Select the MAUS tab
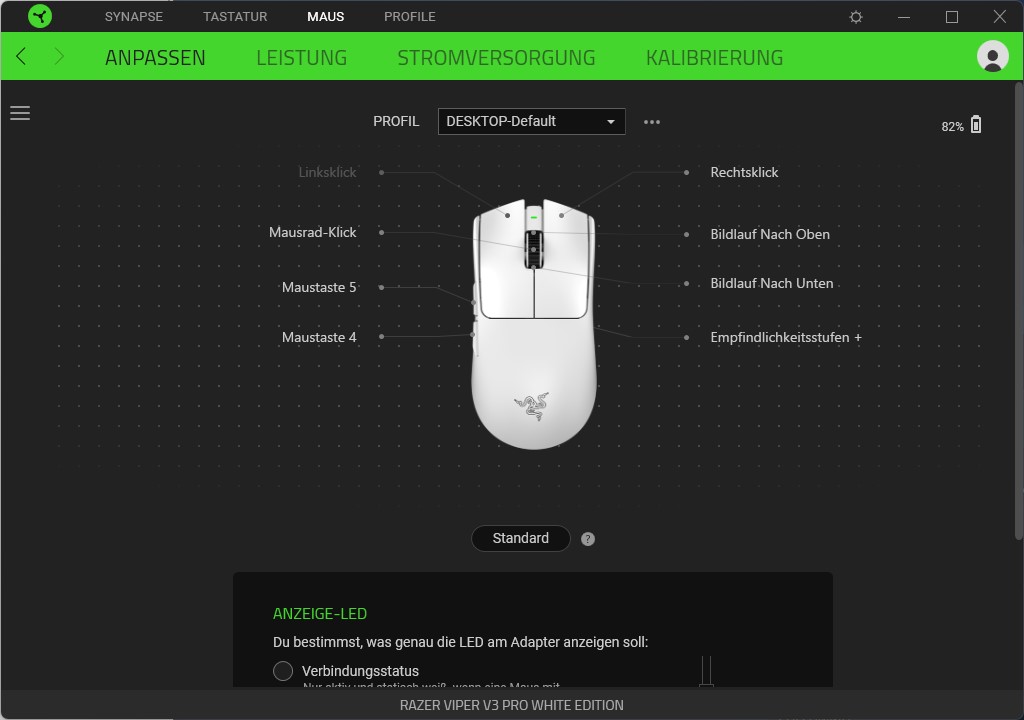 pyautogui.click(x=325, y=16)
